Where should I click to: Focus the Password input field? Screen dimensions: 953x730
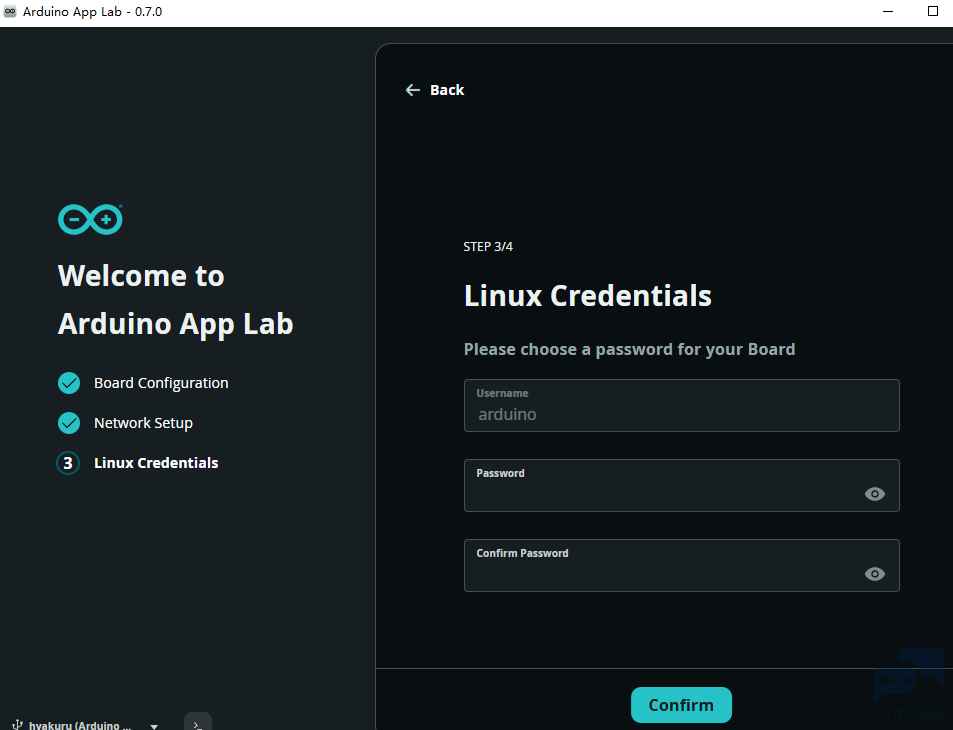click(x=681, y=486)
